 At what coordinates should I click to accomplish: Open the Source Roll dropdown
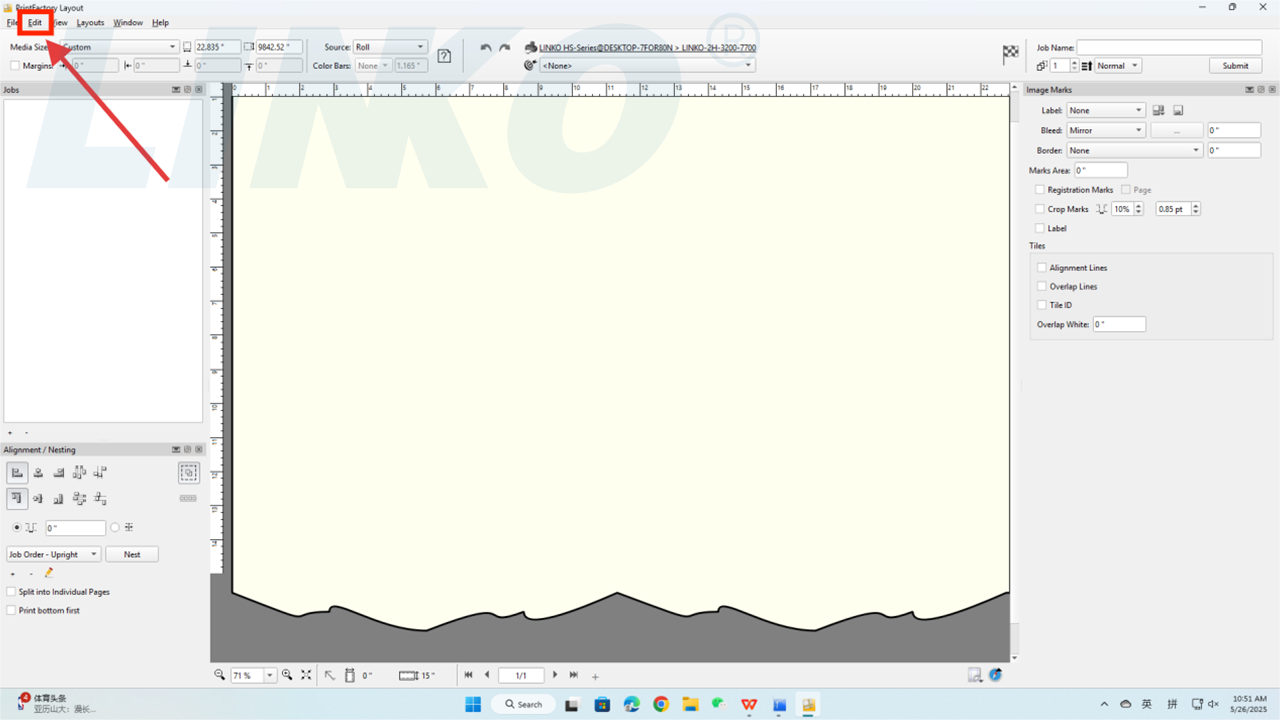coord(391,47)
